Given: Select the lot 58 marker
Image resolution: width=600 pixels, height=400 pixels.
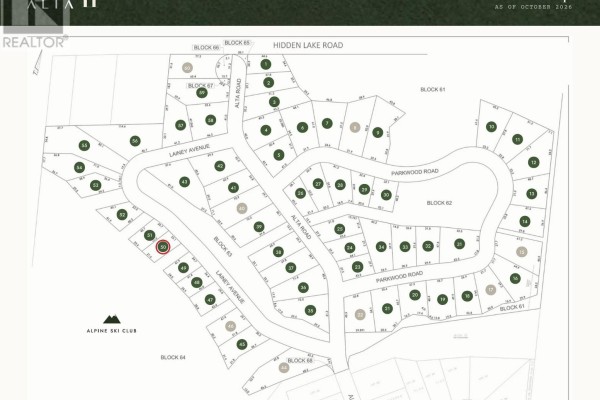Looking at the screenshot, I should 210,120.
